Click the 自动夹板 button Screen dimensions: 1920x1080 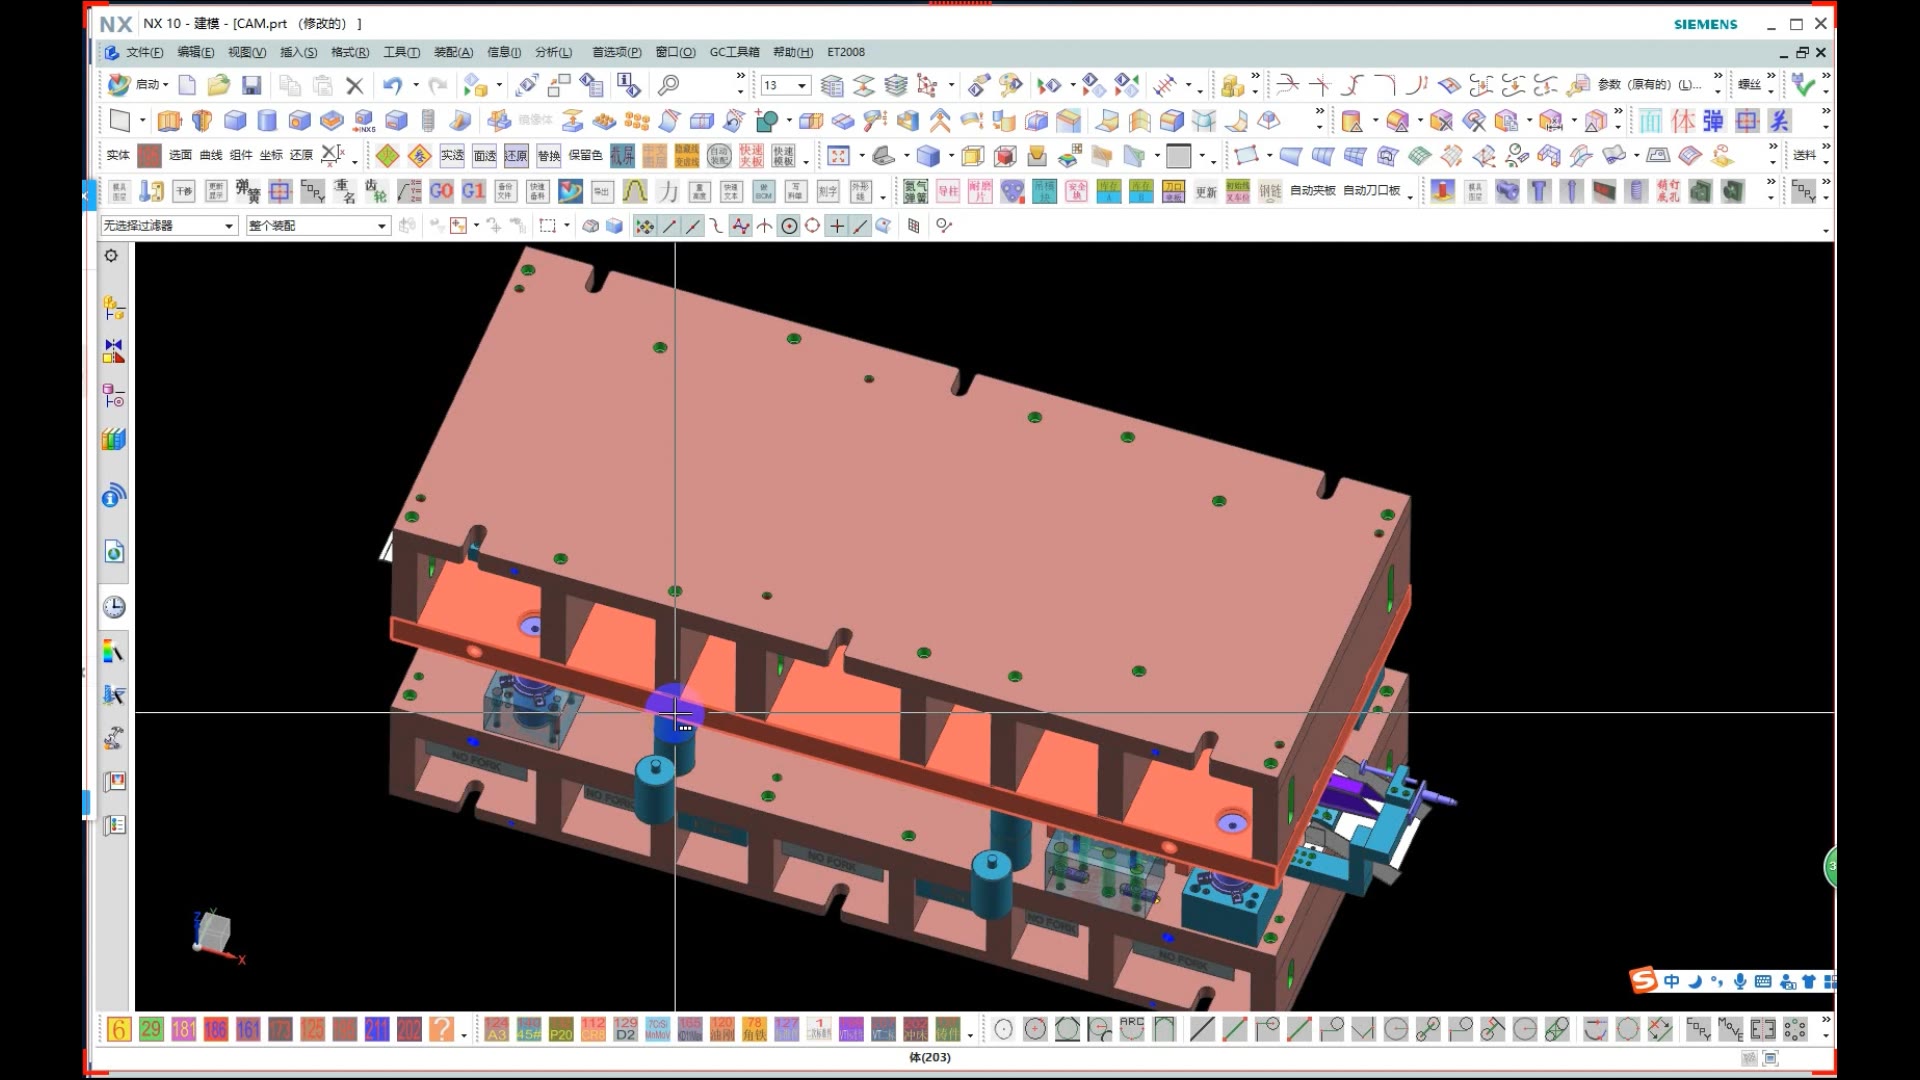(x=1312, y=190)
